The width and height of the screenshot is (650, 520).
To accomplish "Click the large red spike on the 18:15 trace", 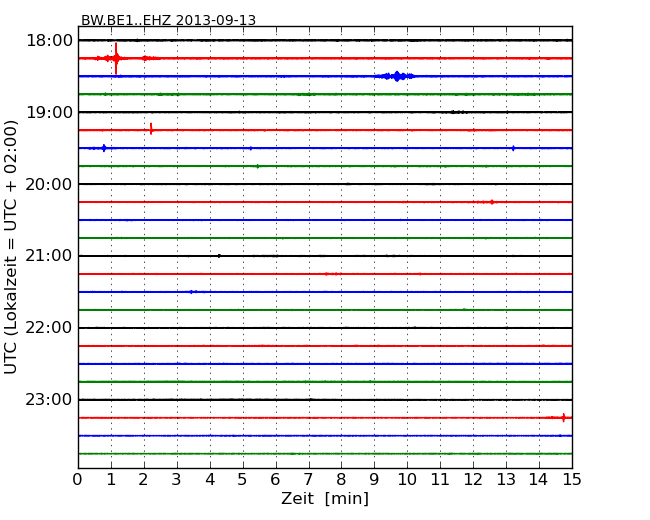I will [x=116, y=58].
